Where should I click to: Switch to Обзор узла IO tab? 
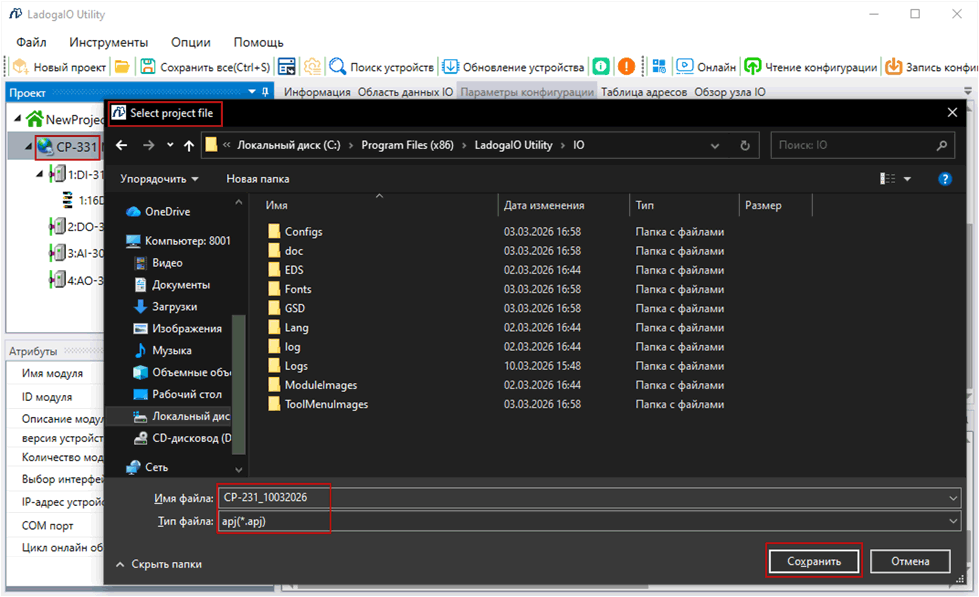(730, 92)
